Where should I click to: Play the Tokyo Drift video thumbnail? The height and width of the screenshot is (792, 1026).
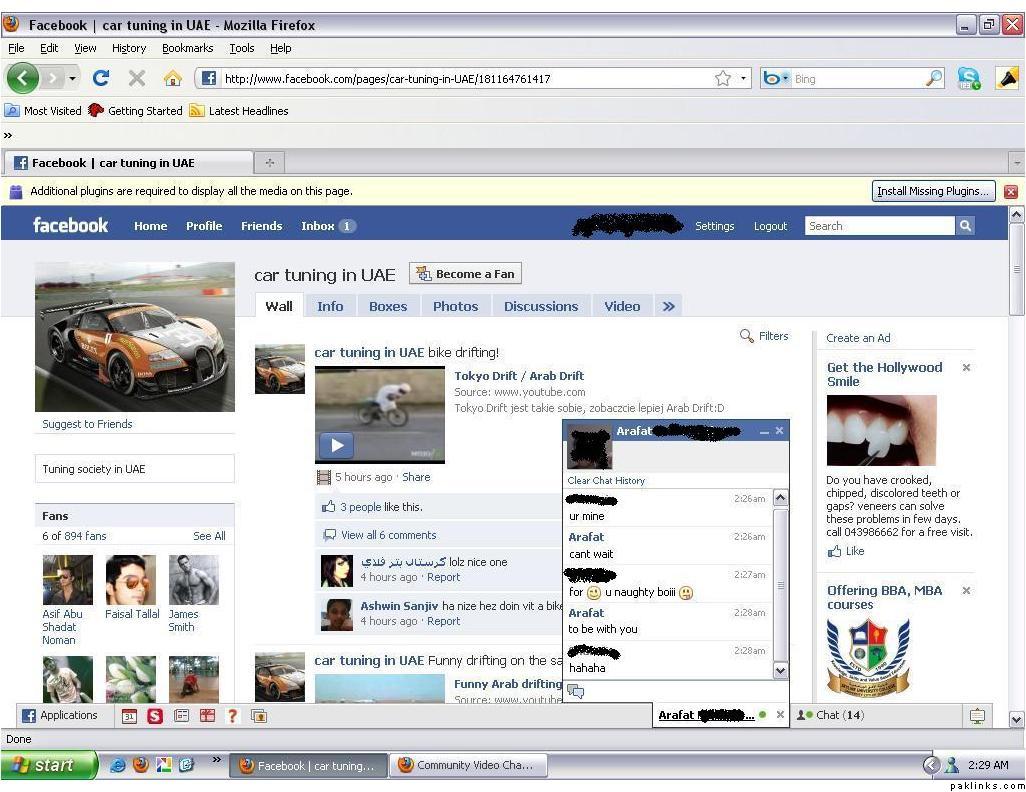click(336, 445)
